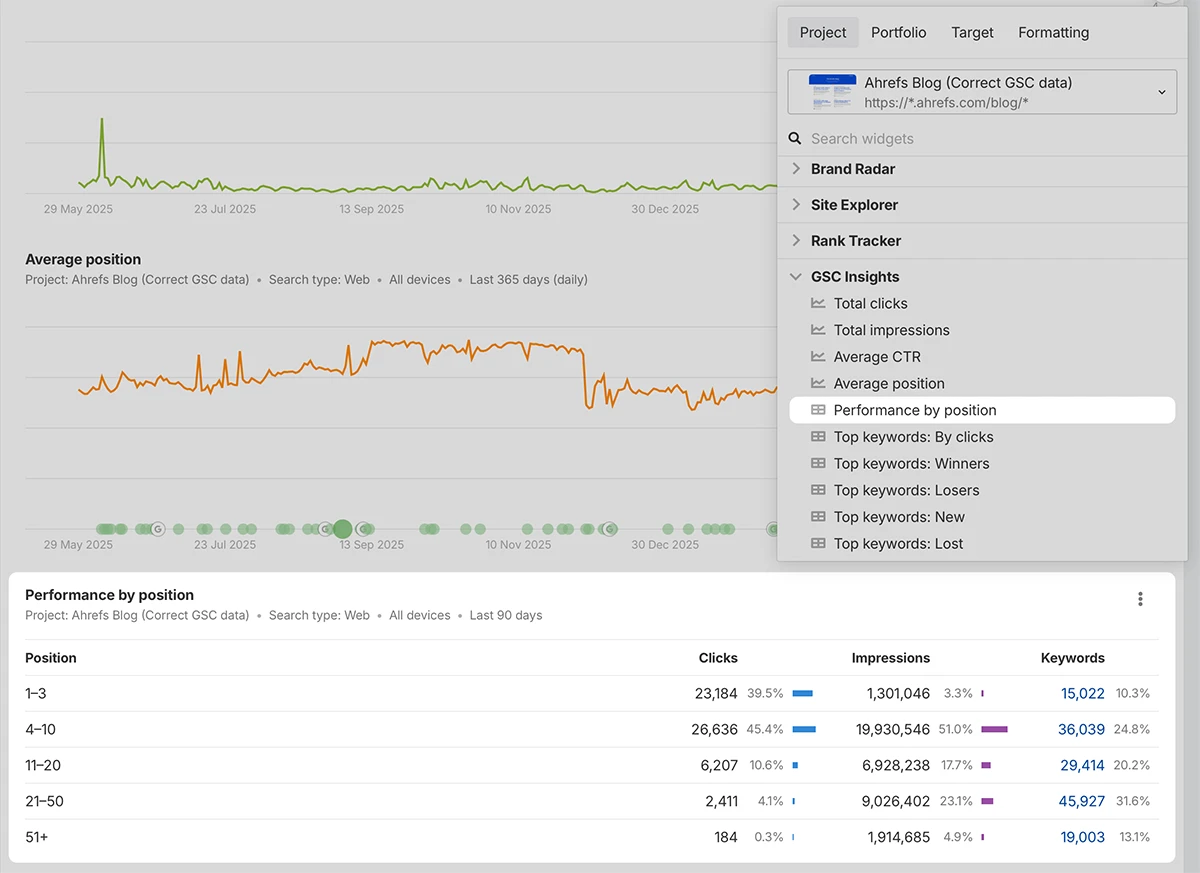Open the 15,022 keywords link
This screenshot has width=1200, height=873.
coord(1083,693)
